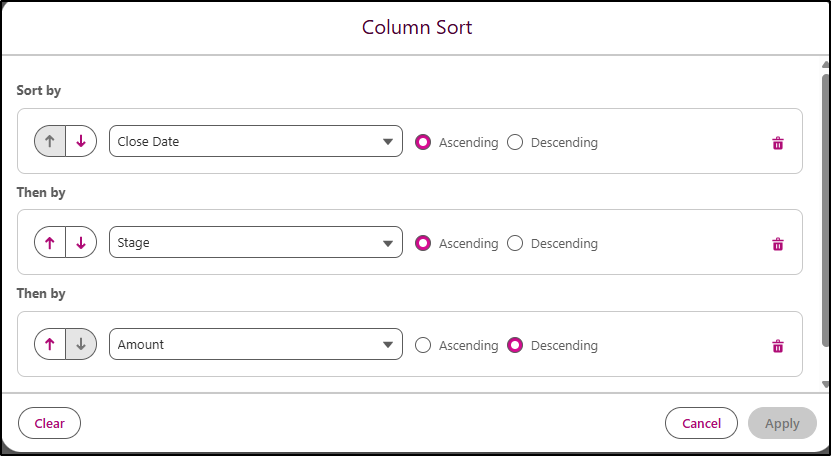Move Stage sort level down
The image size is (831, 456).
tap(81, 243)
